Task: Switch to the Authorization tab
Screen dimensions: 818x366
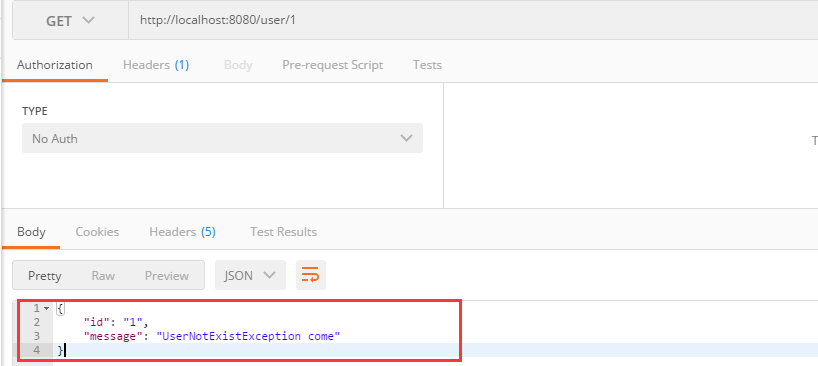Action: [55, 65]
